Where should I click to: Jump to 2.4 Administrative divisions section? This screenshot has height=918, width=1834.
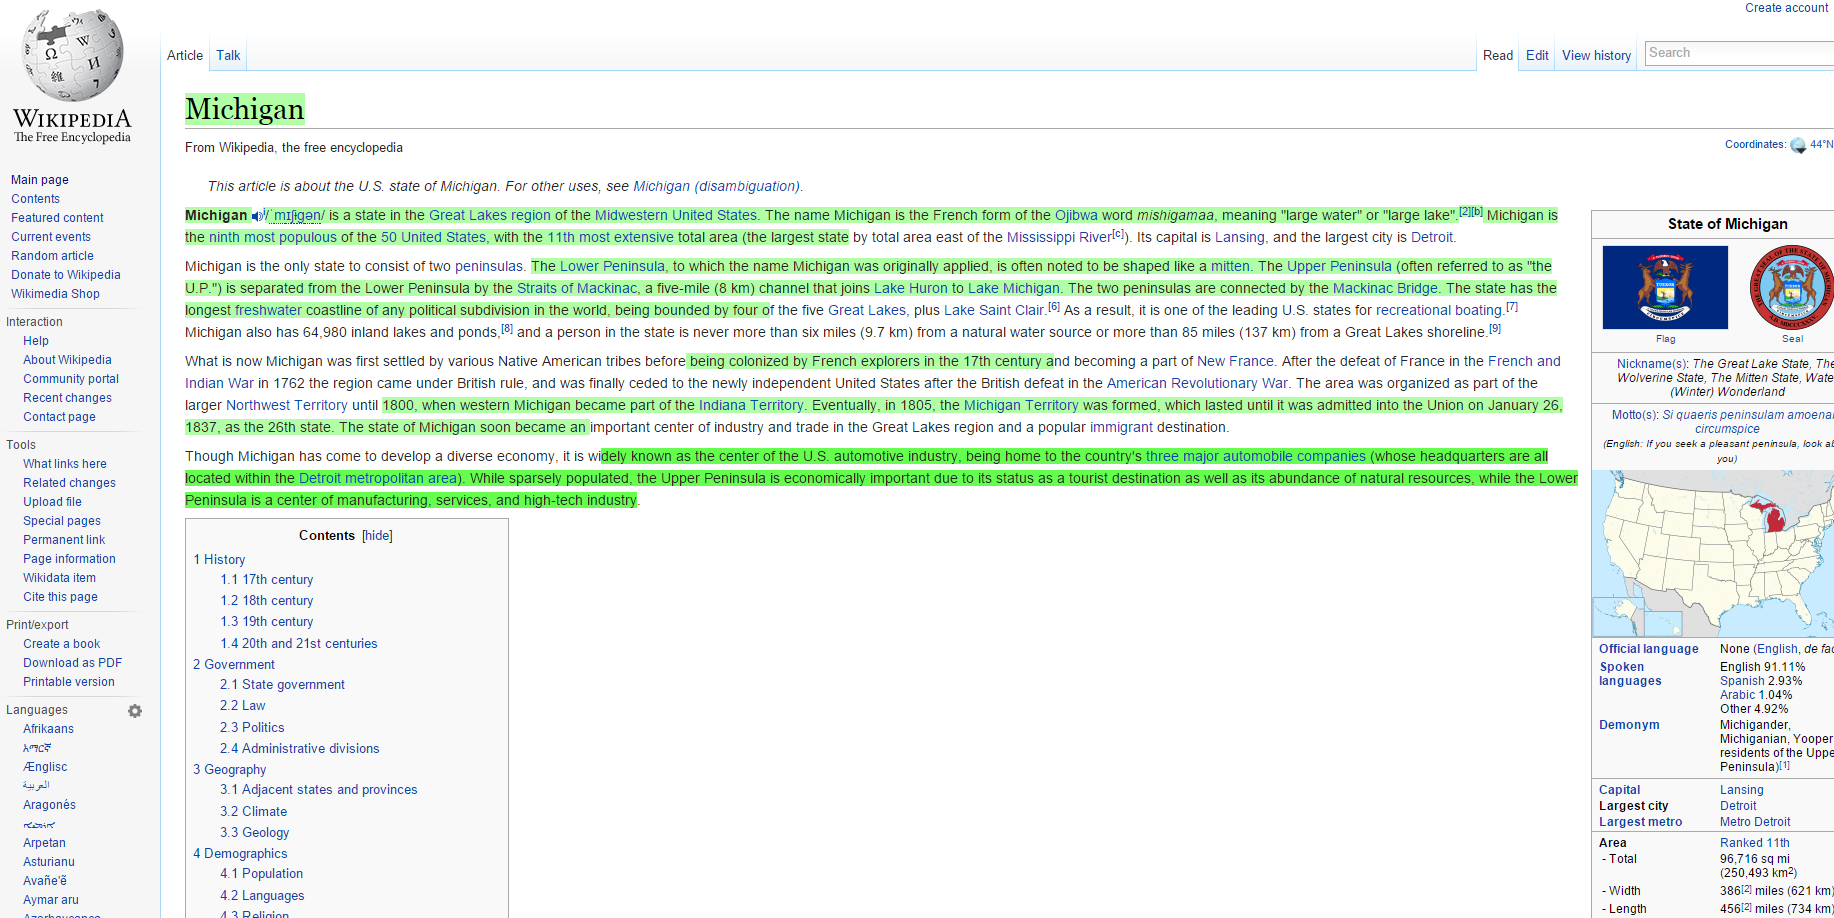[x=300, y=749]
